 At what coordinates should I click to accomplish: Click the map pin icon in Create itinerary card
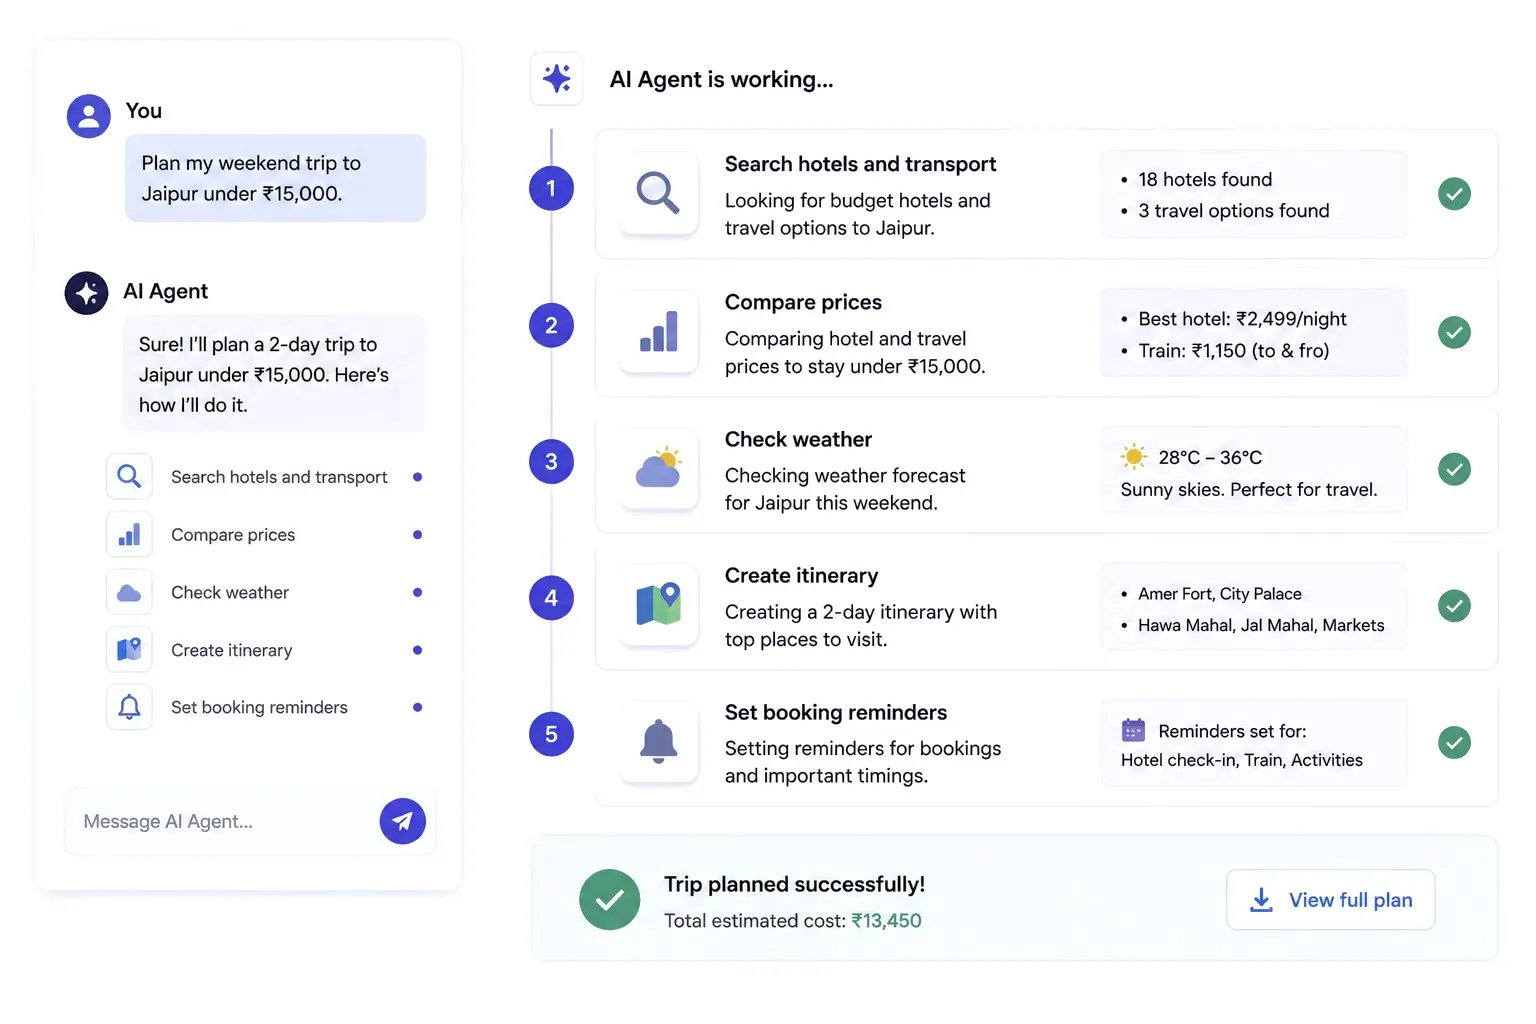(x=658, y=604)
